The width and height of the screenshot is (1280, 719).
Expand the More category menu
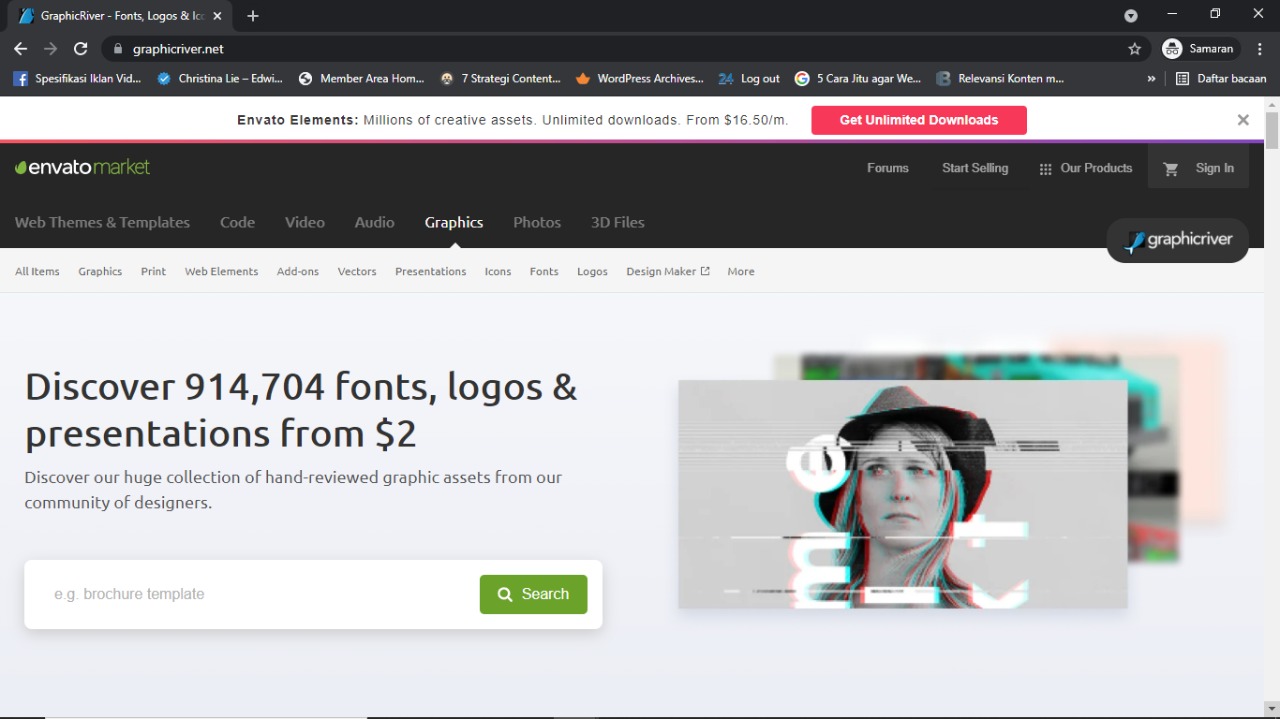coord(740,271)
